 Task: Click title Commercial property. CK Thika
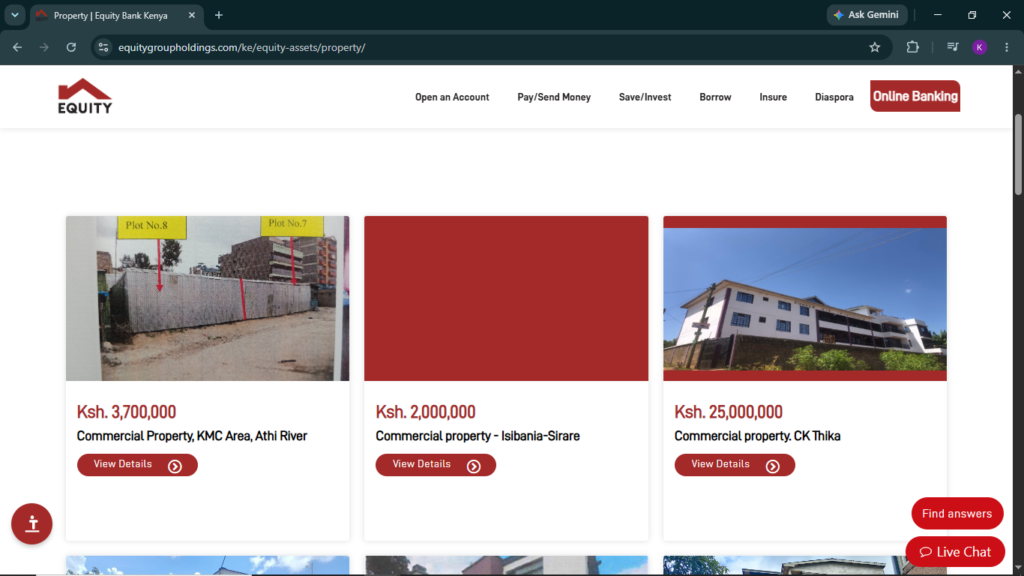pyautogui.click(x=757, y=436)
